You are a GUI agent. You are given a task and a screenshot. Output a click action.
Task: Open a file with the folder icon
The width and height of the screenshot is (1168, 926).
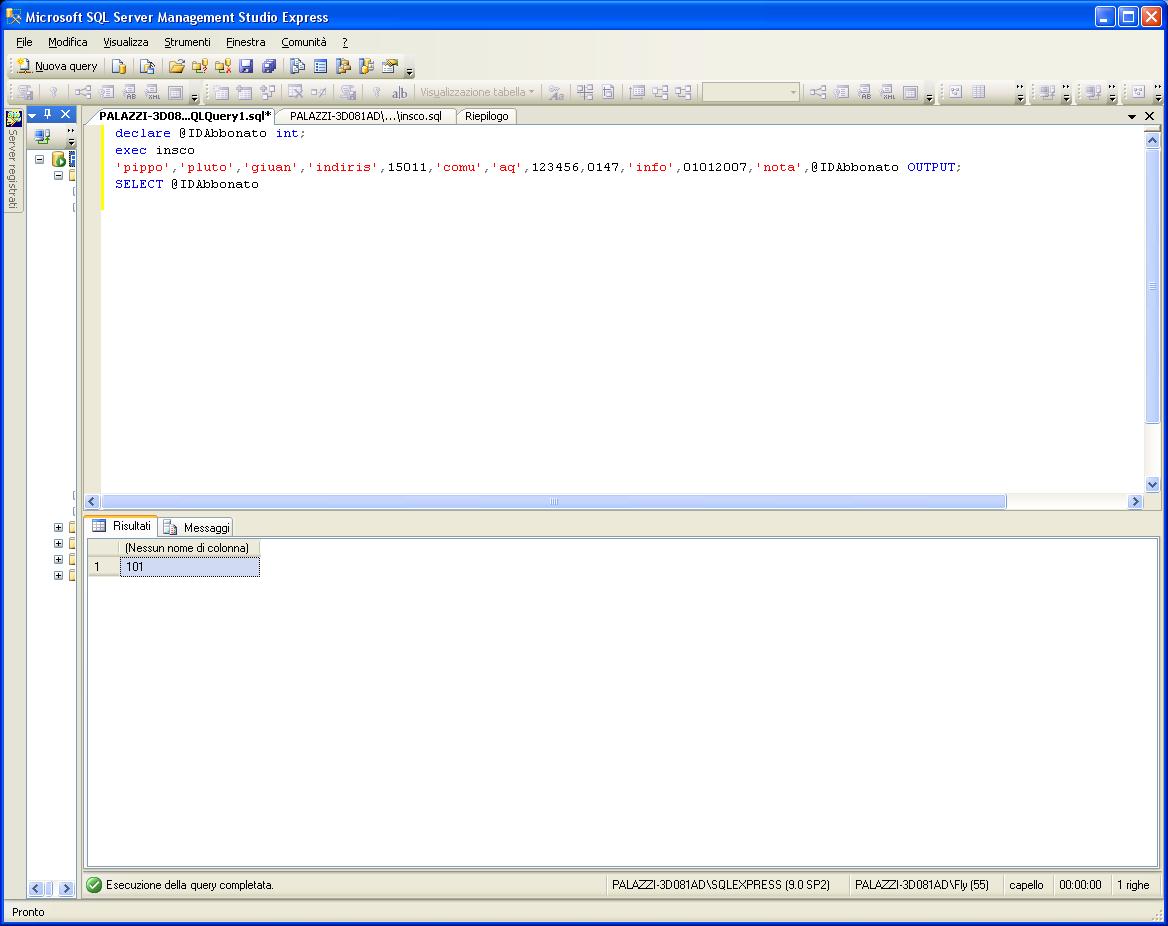[177, 66]
